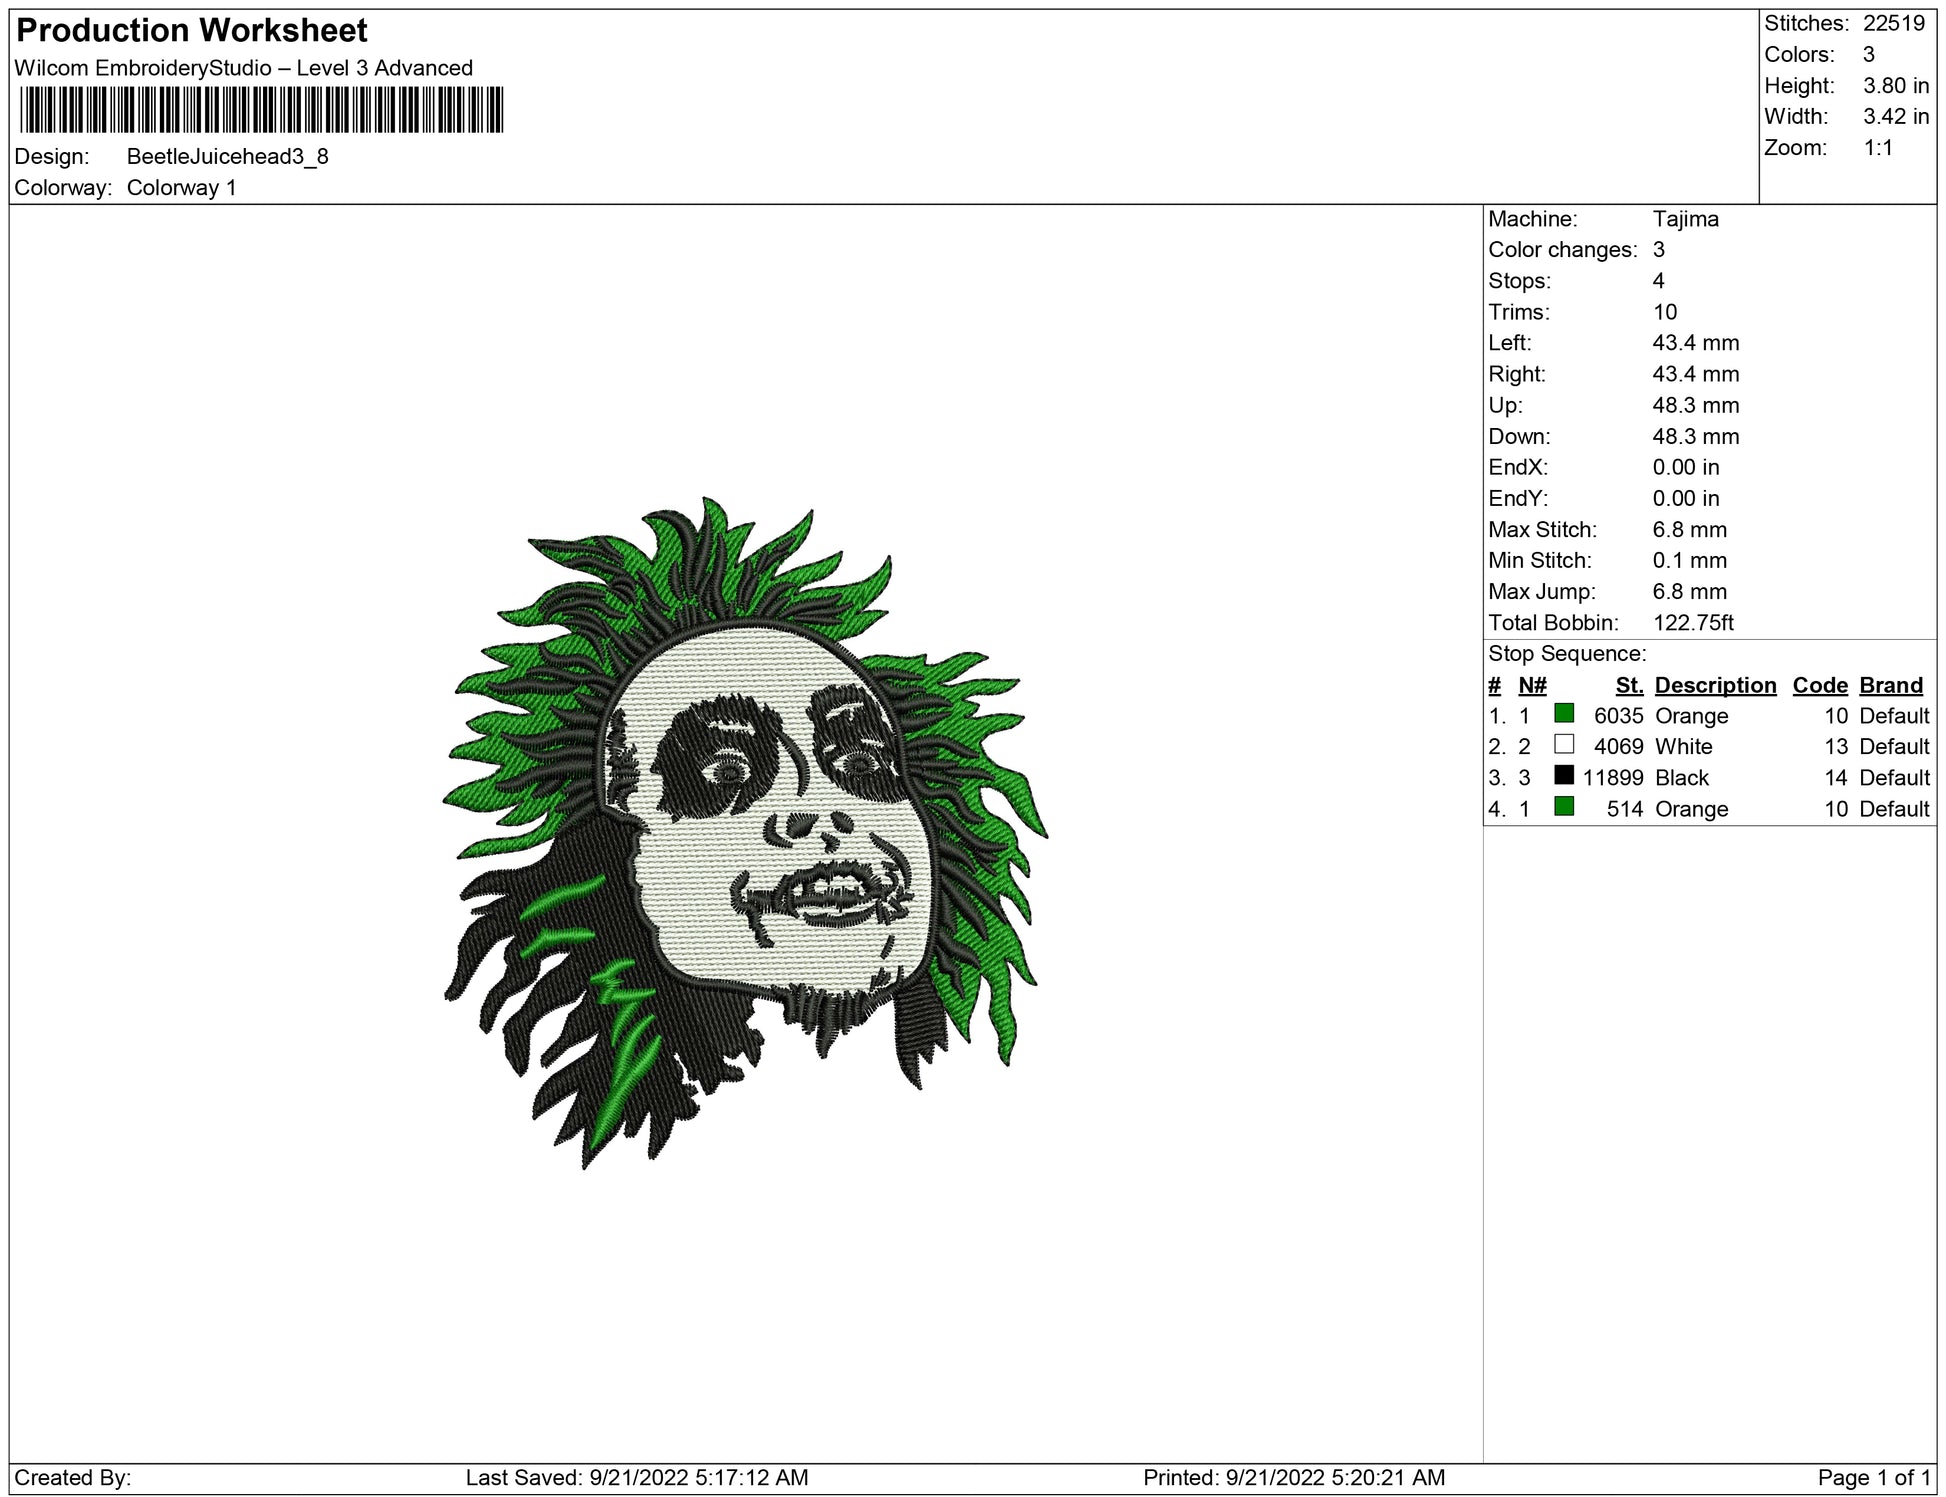The height and width of the screenshot is (1497, 1946).
Task: Click the barcode under the Wilcom title
Action: [x=261, y=110]
